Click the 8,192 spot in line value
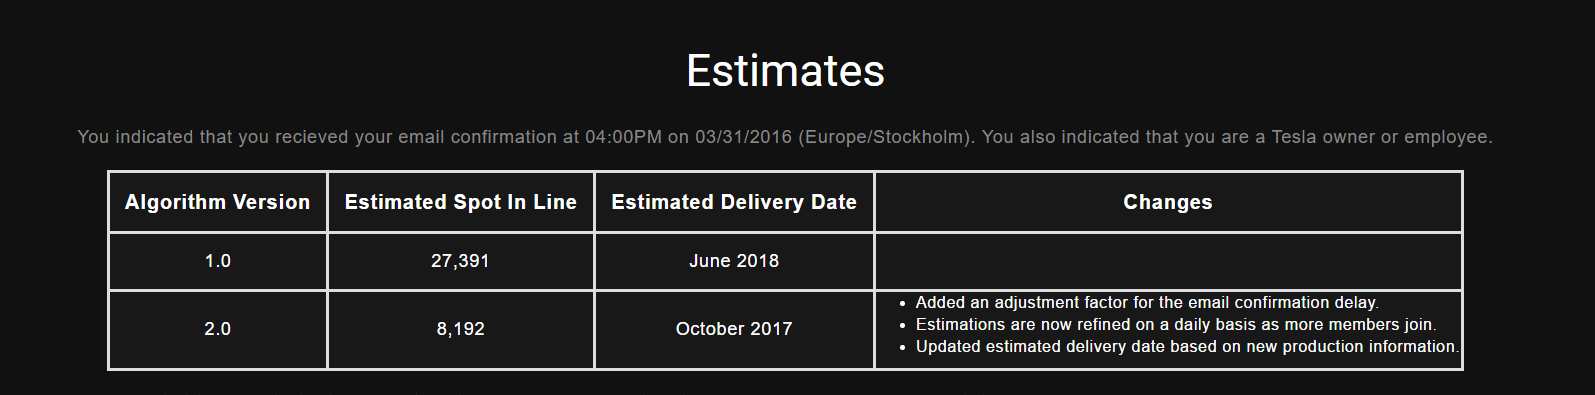 (461, 329)
